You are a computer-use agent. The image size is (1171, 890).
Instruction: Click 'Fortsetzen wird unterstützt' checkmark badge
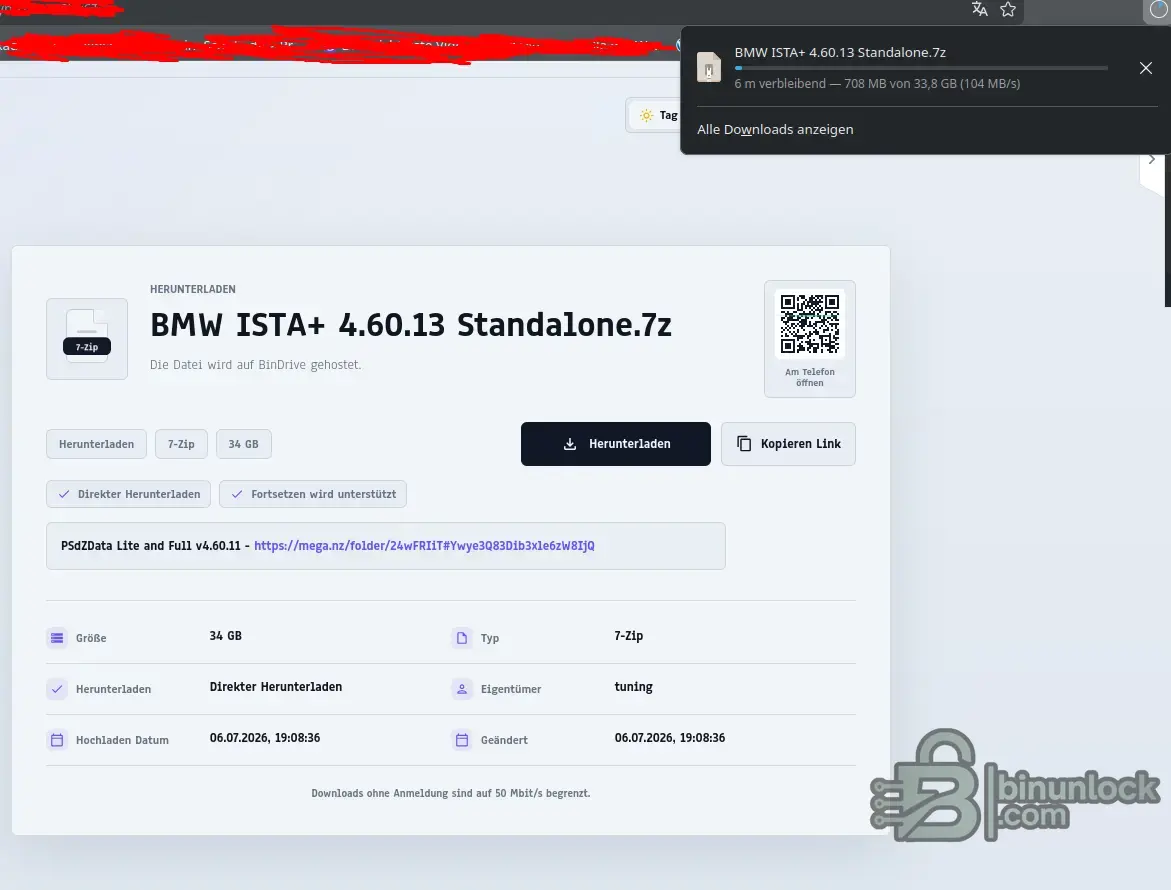(x=313, y=494)
